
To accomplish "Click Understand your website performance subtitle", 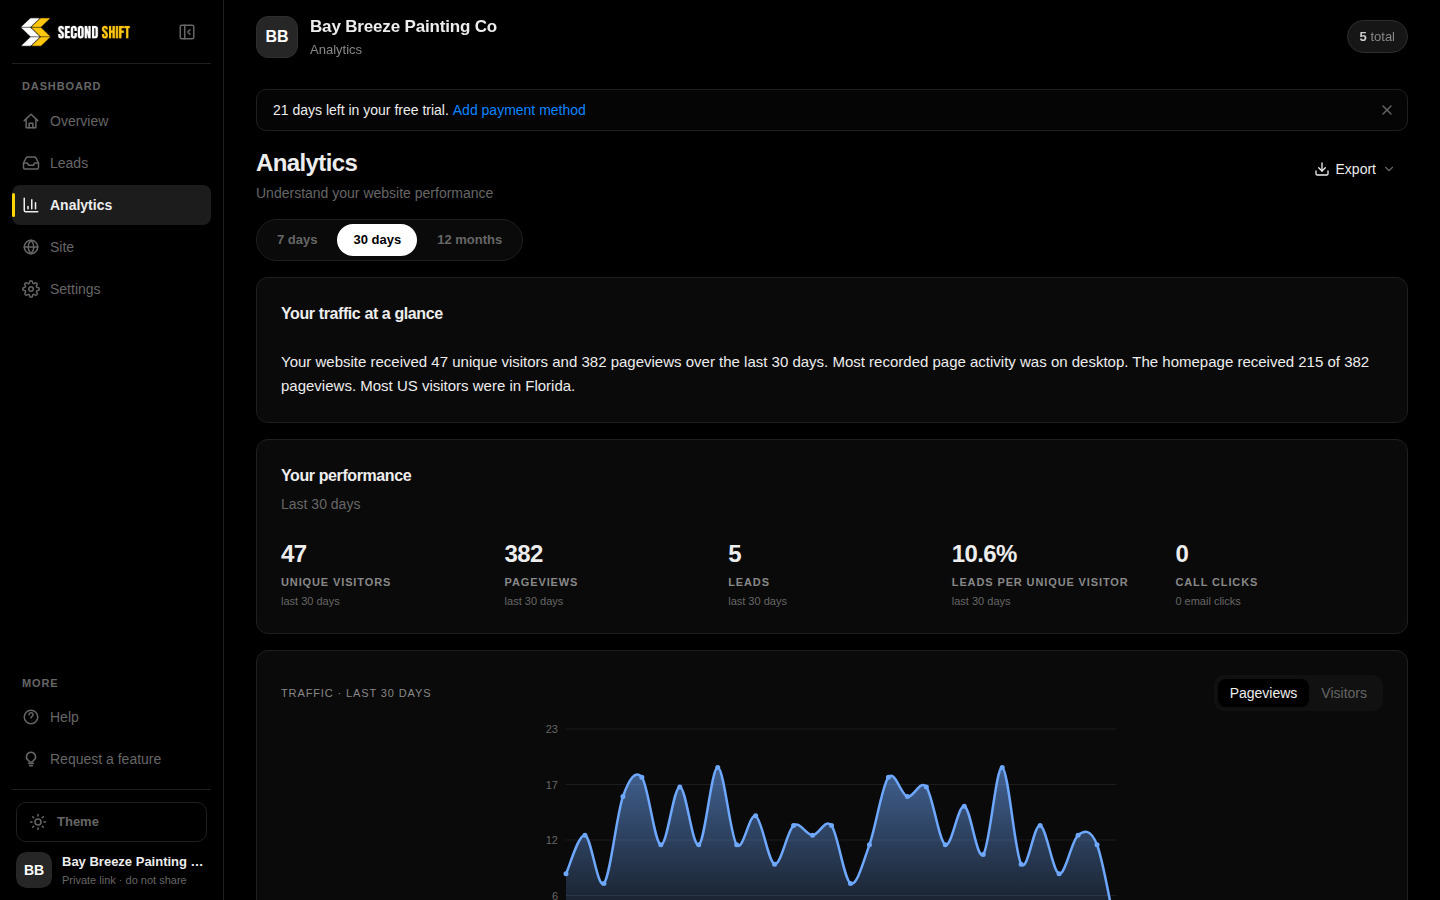I will tap(374, 193).
